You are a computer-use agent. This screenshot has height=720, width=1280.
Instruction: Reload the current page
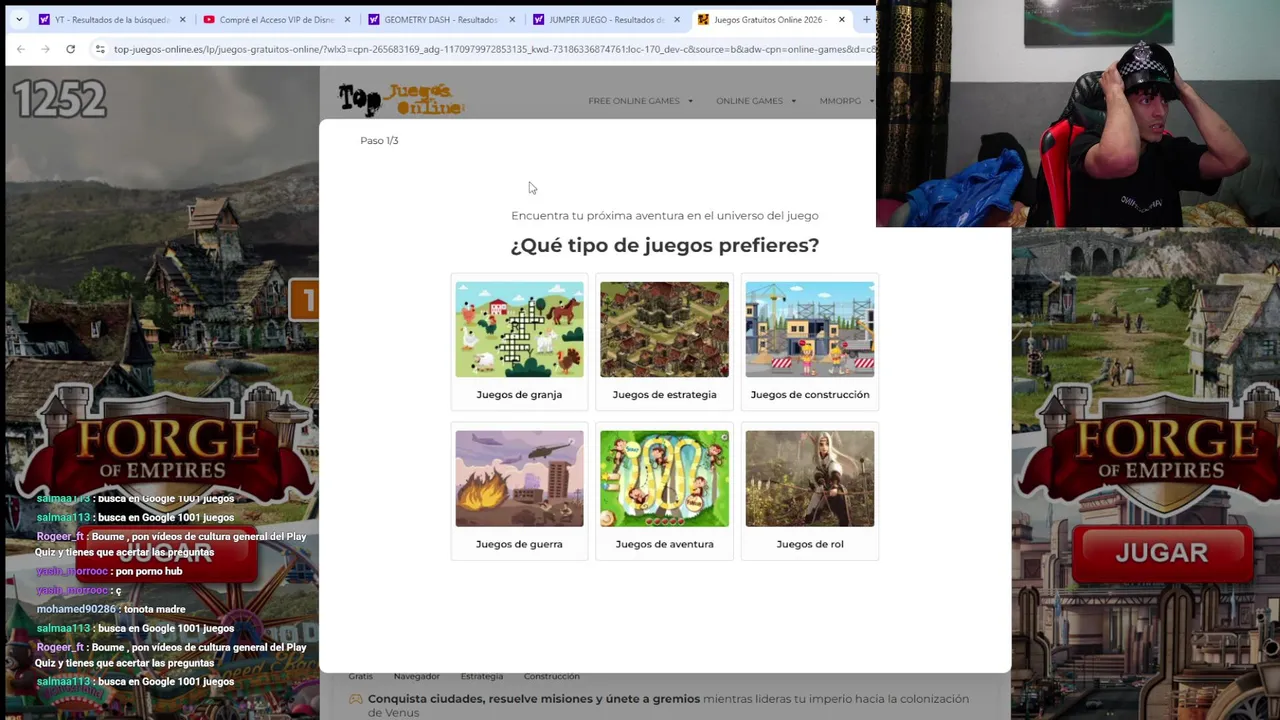(x=70, y=49)
